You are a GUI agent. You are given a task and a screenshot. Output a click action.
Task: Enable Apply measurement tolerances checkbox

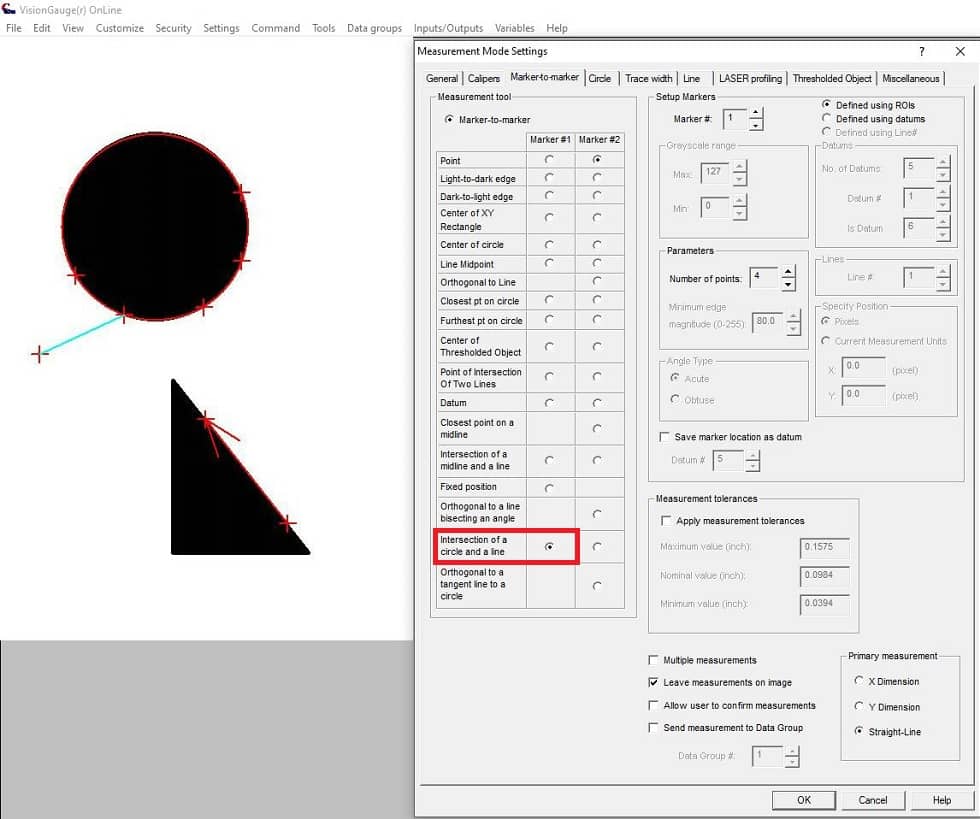(x=666, y=520)
